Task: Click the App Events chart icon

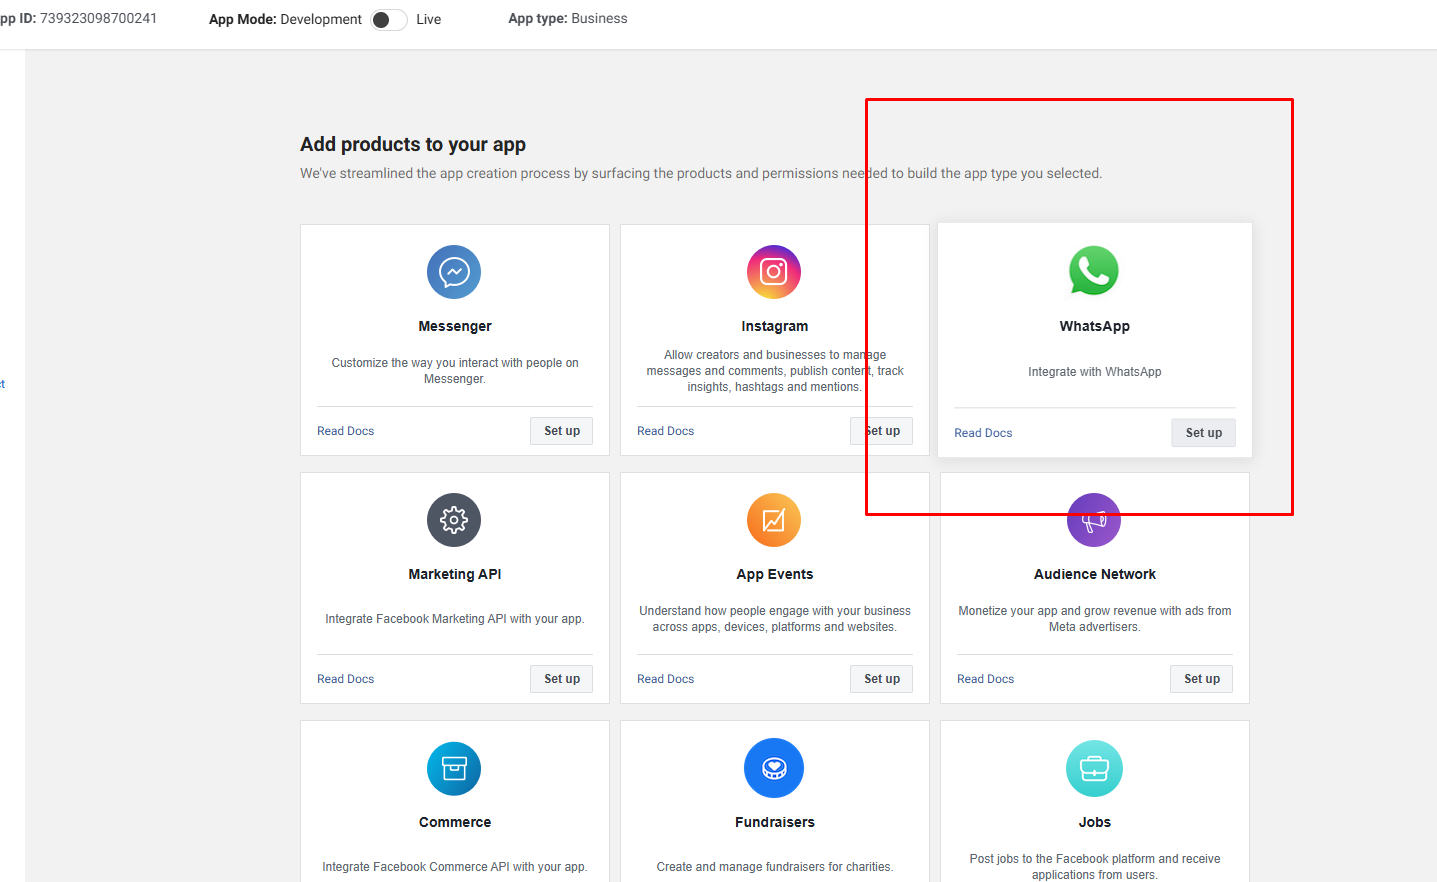Action: [774, 520]
